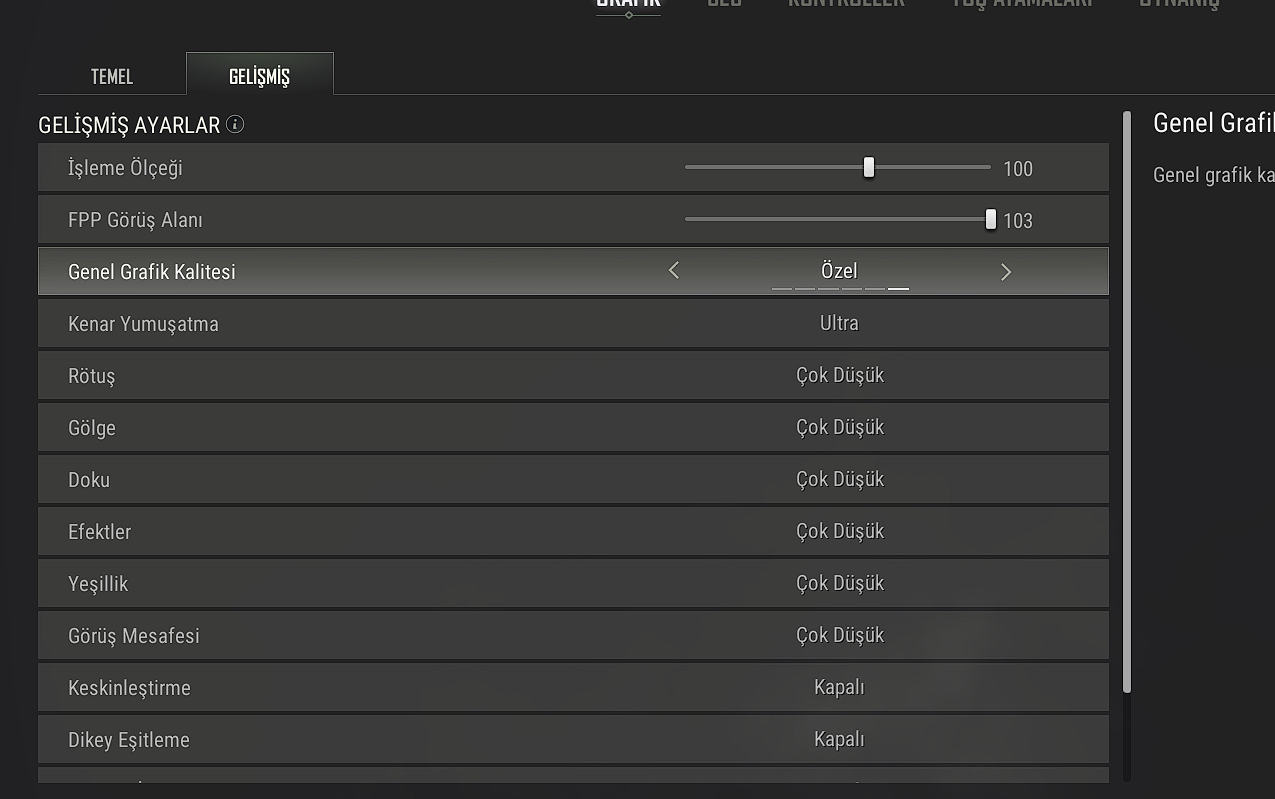The image size is (1275, 799).
Task: Open the Yeşillik quality setting value
Action: 839,583
